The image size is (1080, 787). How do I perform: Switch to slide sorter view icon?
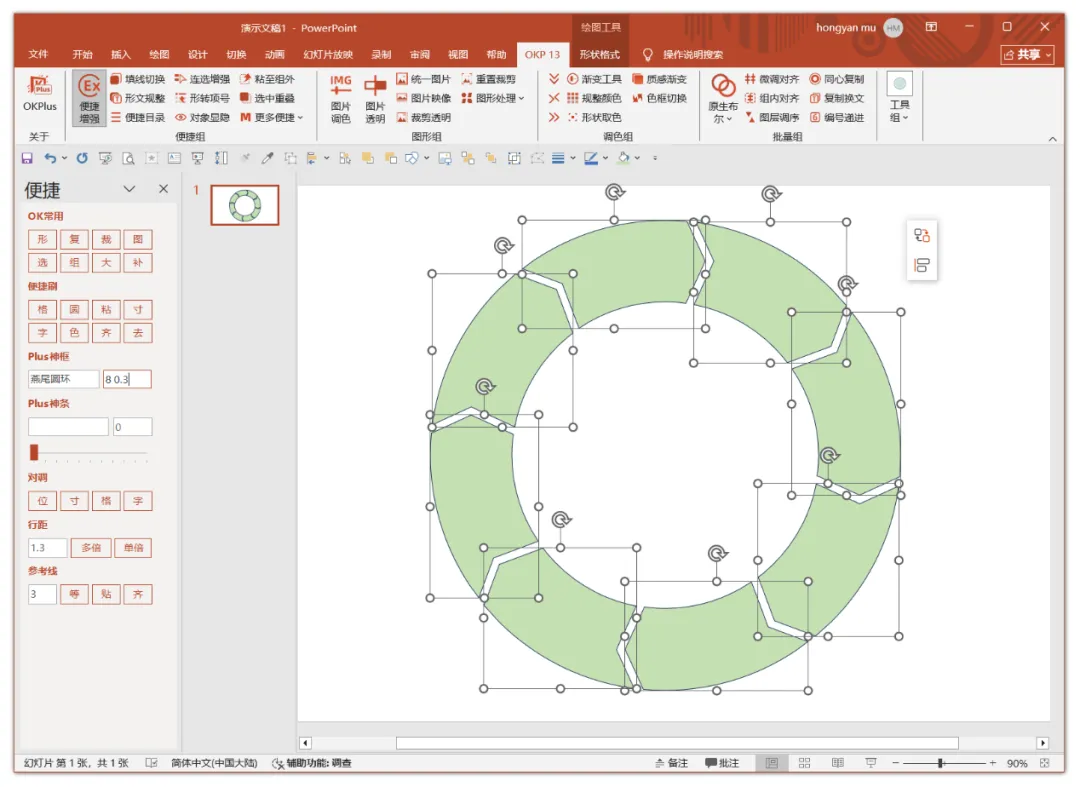click(804, 763)
